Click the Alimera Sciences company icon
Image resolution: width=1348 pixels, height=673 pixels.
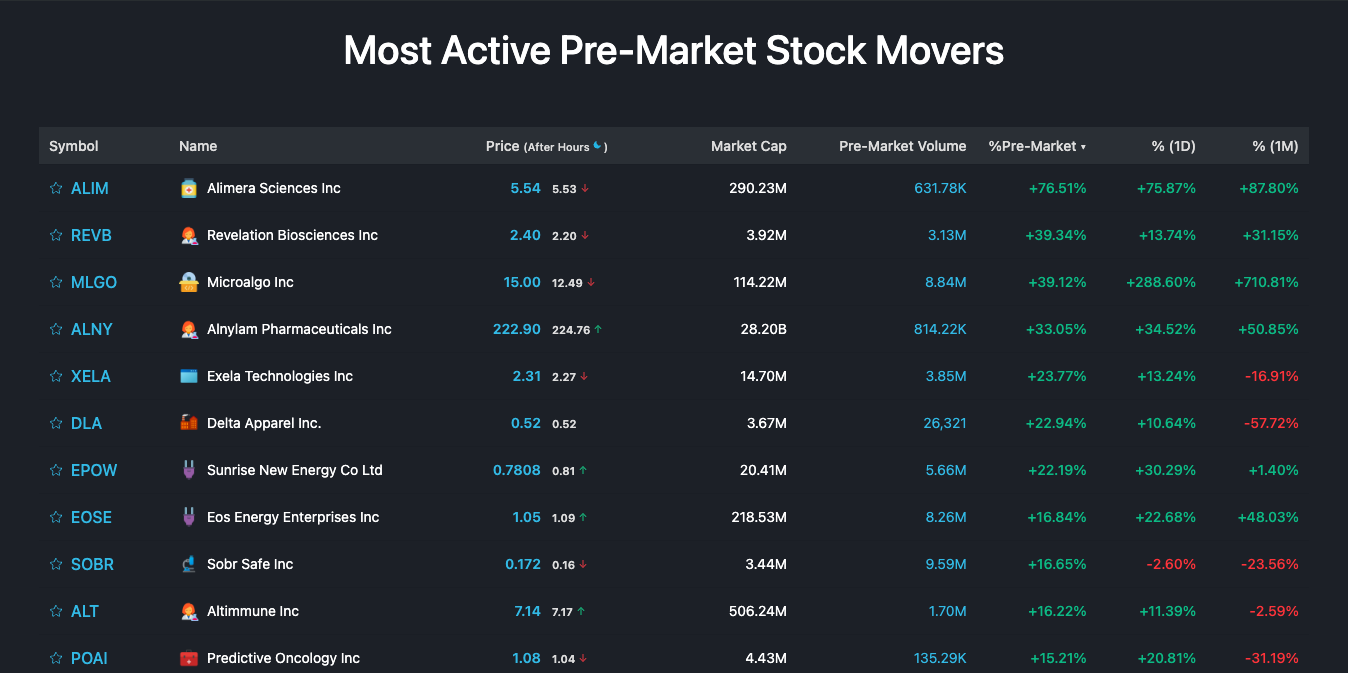point(189,188)
